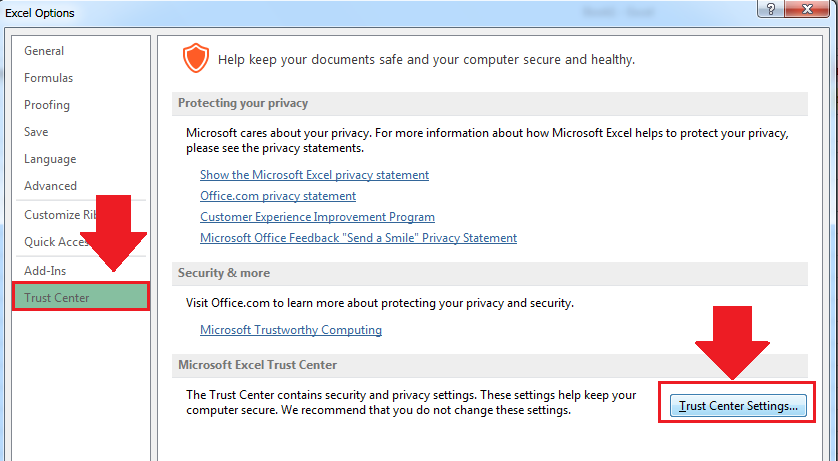Viewport: 838px width, 461px height.
Task: Open the Microsoft Trustworthy Computing link
Action: (291, 330)
